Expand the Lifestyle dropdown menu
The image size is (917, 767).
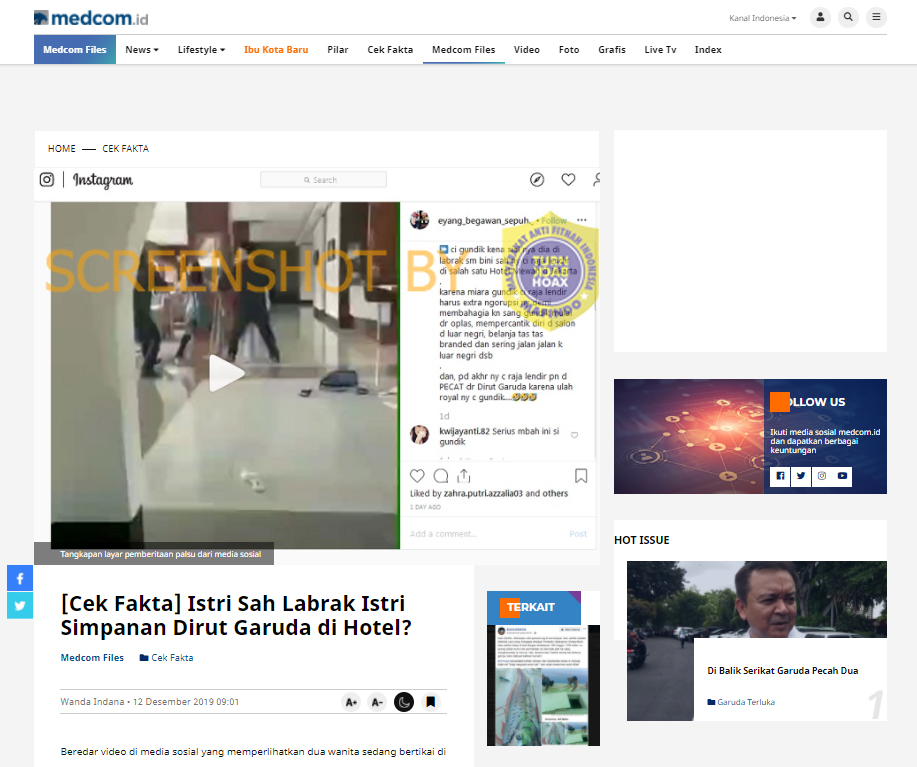coord(201,50)
